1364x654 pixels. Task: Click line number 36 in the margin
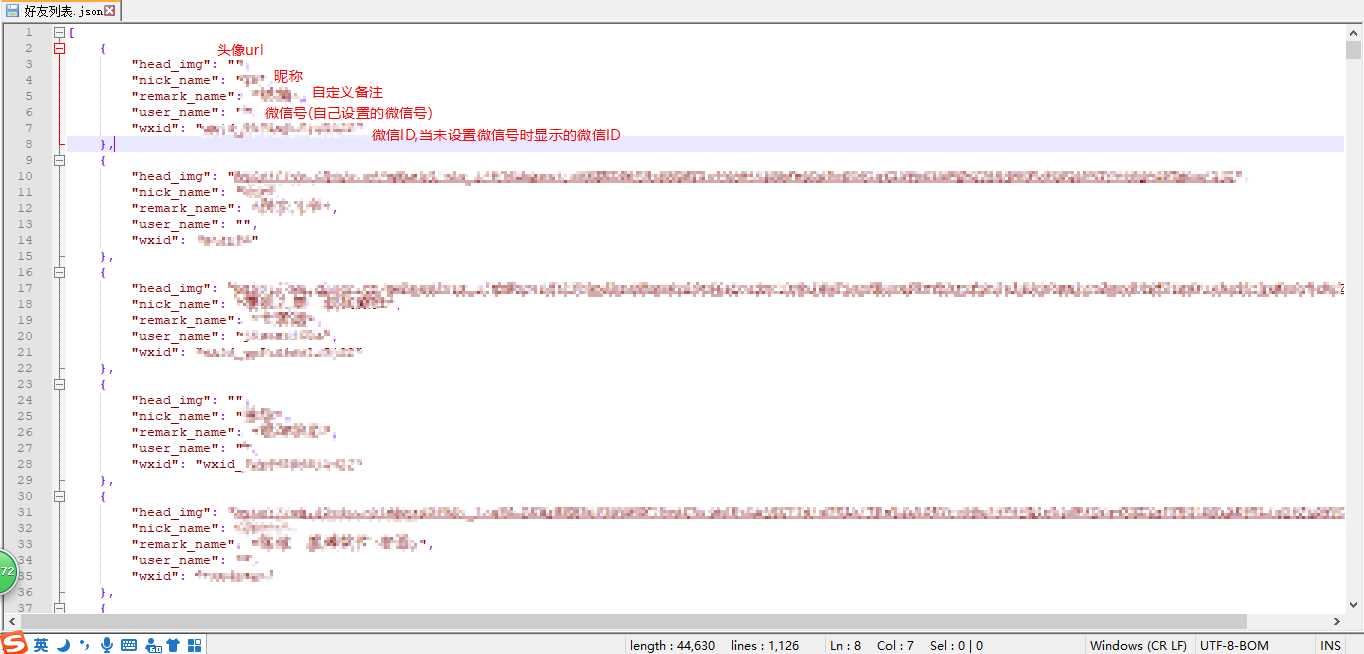tap(25, 592)
